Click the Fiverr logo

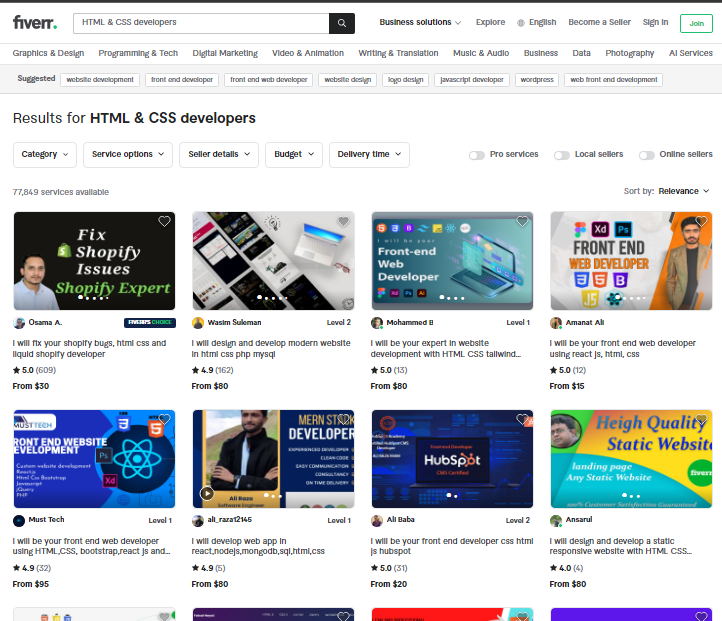pyautogui.click(x=35, y=22)
